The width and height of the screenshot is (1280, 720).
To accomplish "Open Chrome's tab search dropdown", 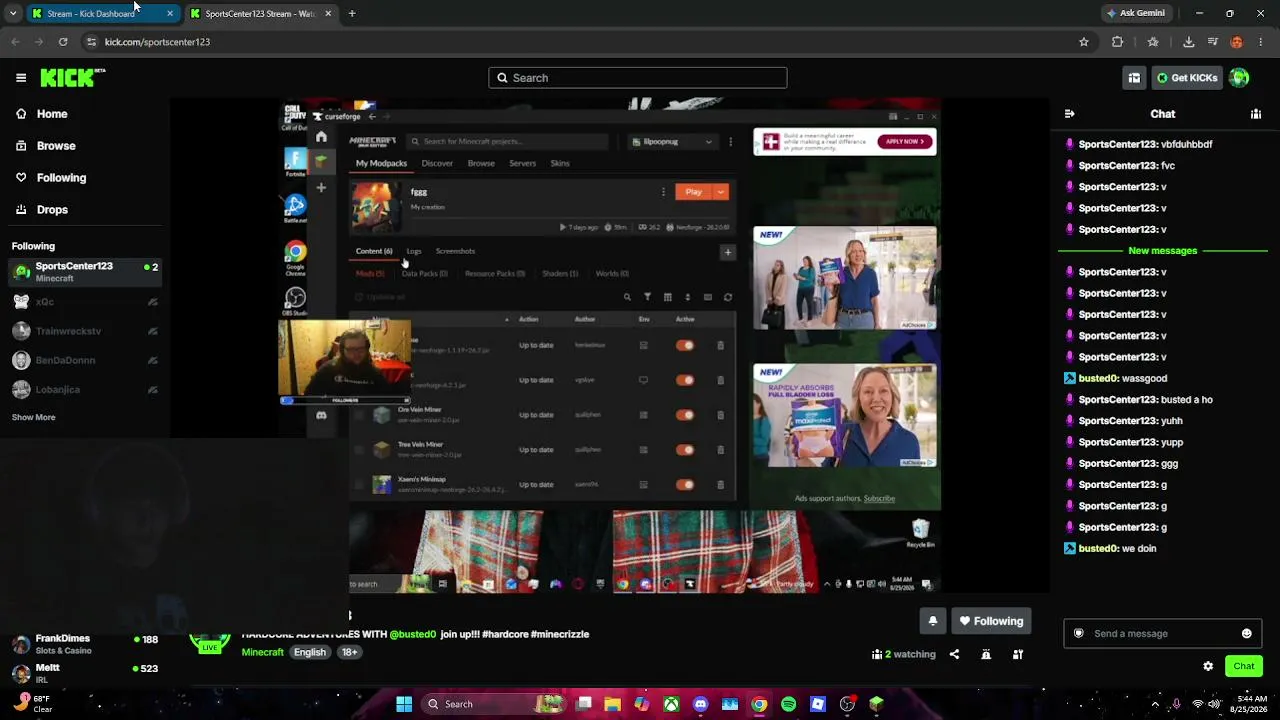I will pyautogui.click(x=13, y=13).
